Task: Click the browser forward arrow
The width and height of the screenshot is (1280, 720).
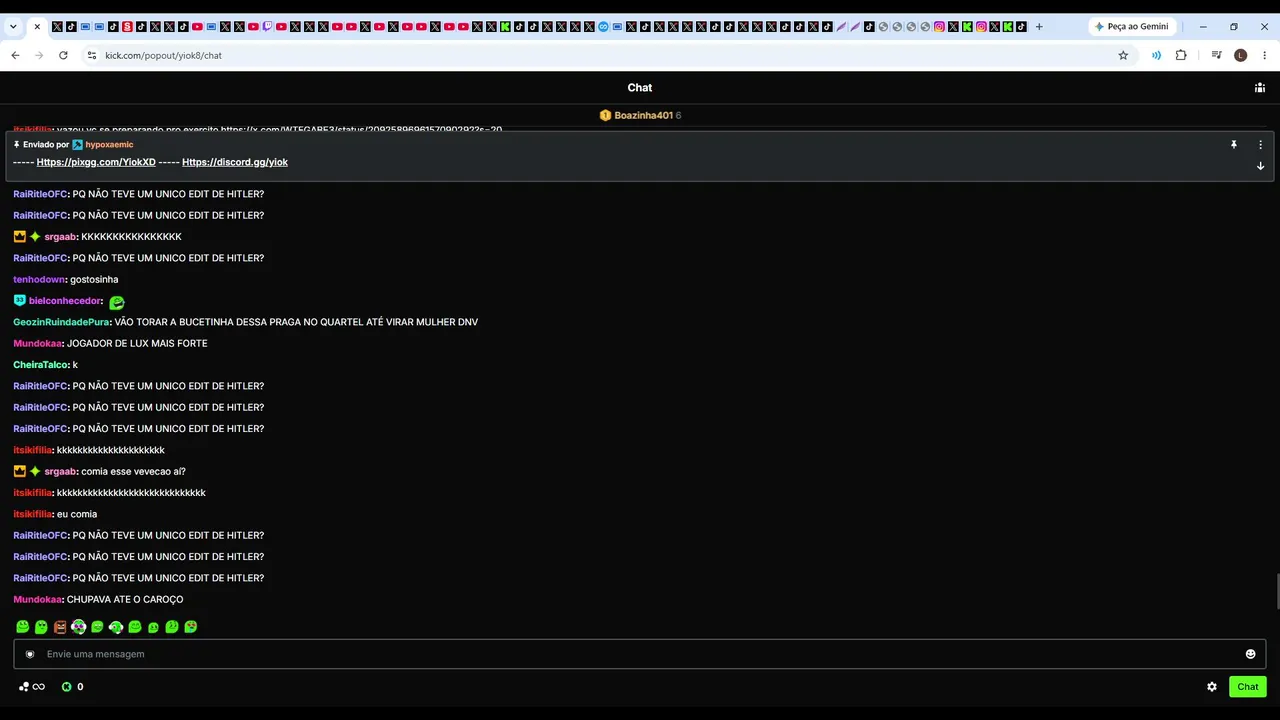Action: 39,55
